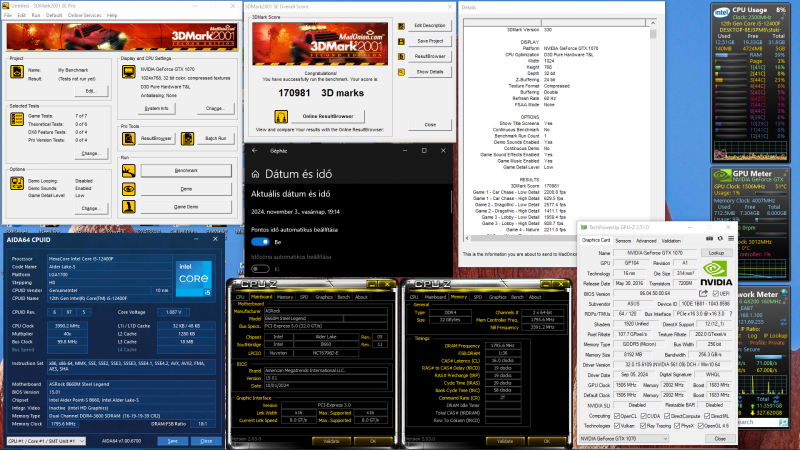Open Graphics tab in right CPU-Z window
The image size is (800, 450).
click(x=497, y=297)
